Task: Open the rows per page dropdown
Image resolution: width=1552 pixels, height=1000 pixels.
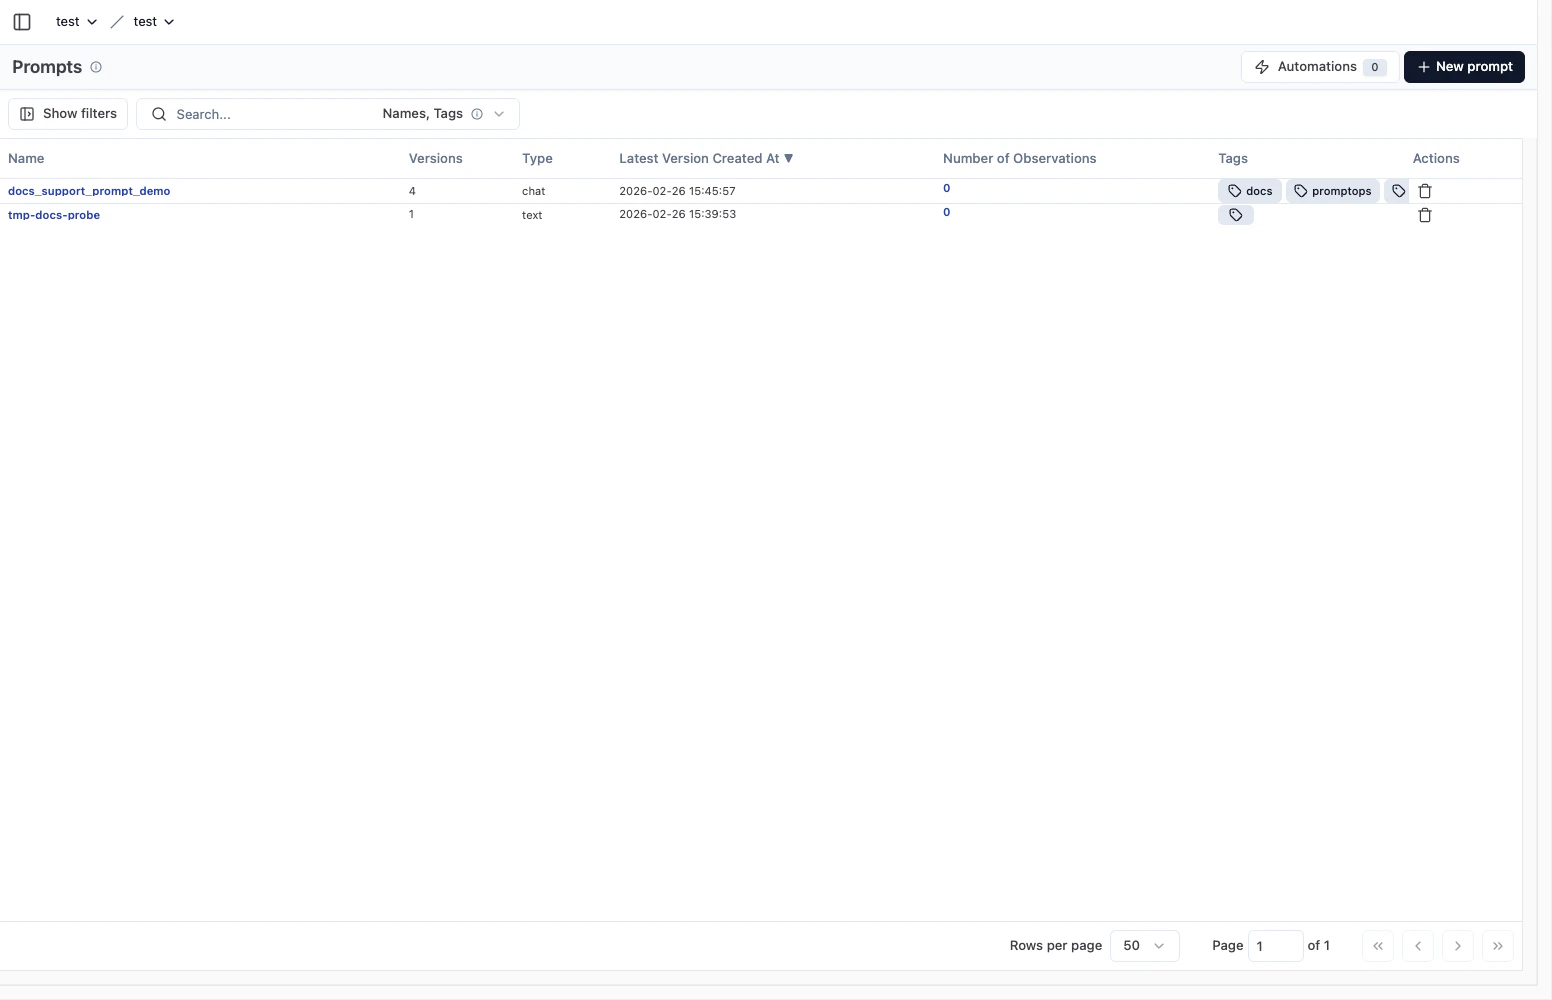Action: 1143,945
